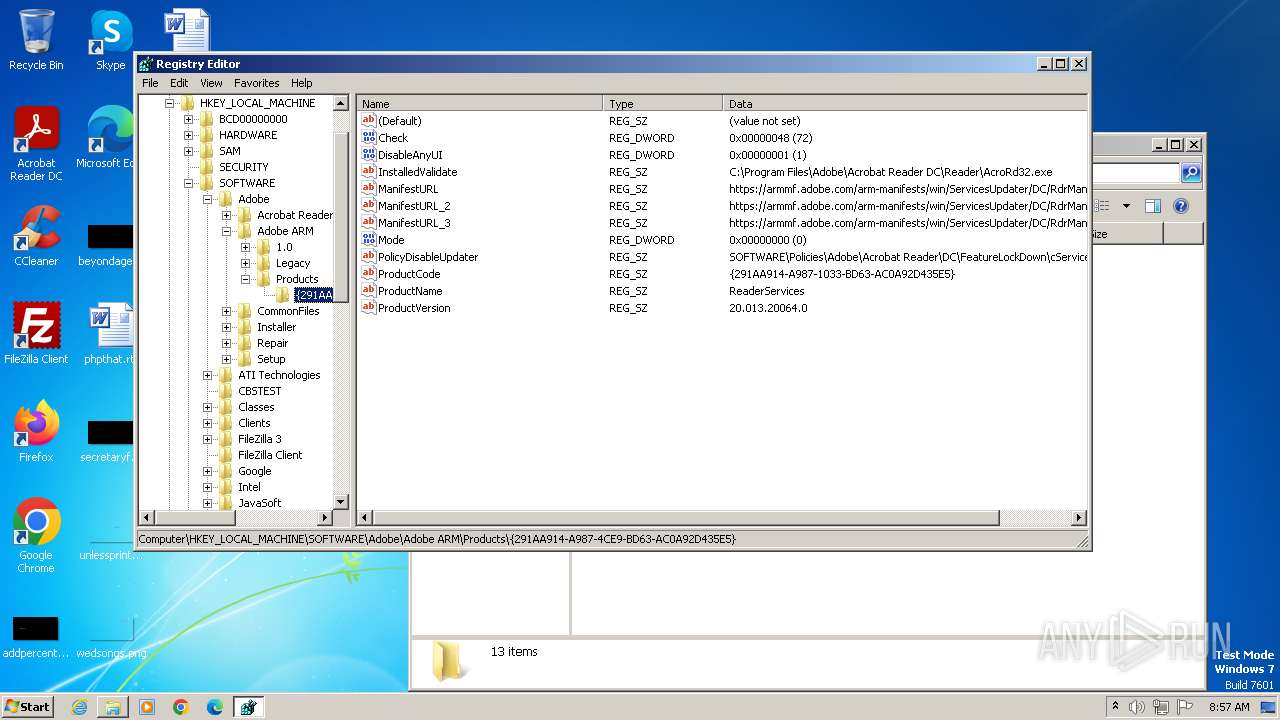Open the Recycle Bin desktop icon
This screenshot has height=720, width=1280.
(36, 40)
